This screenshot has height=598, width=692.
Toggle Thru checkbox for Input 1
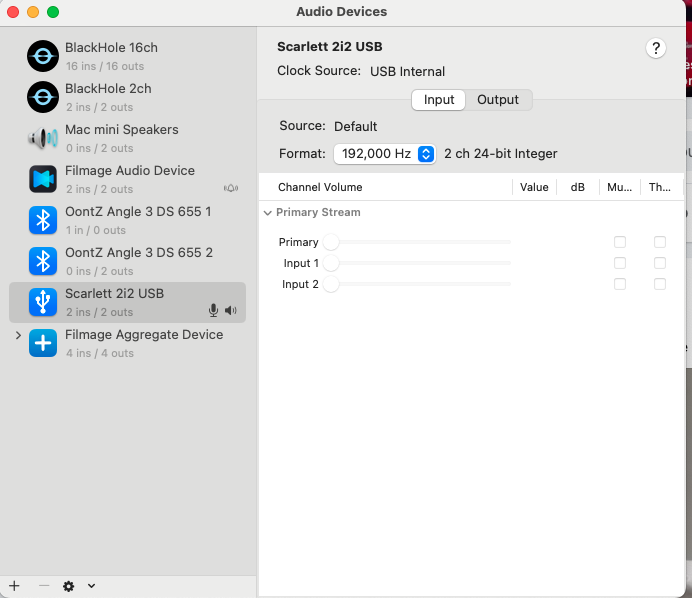coord(660,263)
